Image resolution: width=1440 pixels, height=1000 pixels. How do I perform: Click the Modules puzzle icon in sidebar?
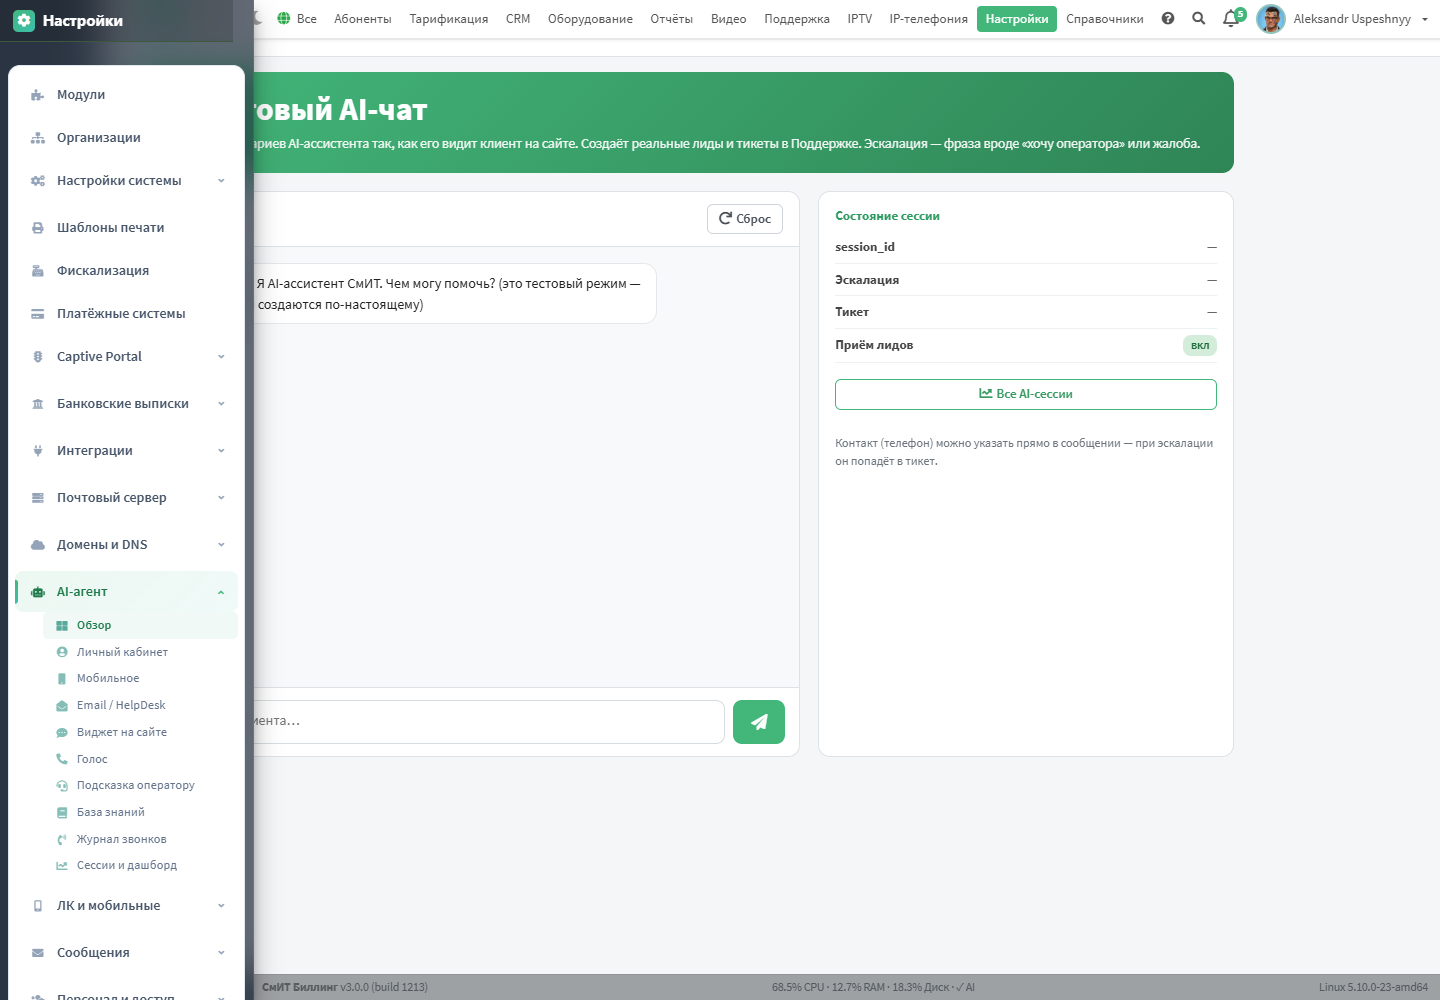38,95
